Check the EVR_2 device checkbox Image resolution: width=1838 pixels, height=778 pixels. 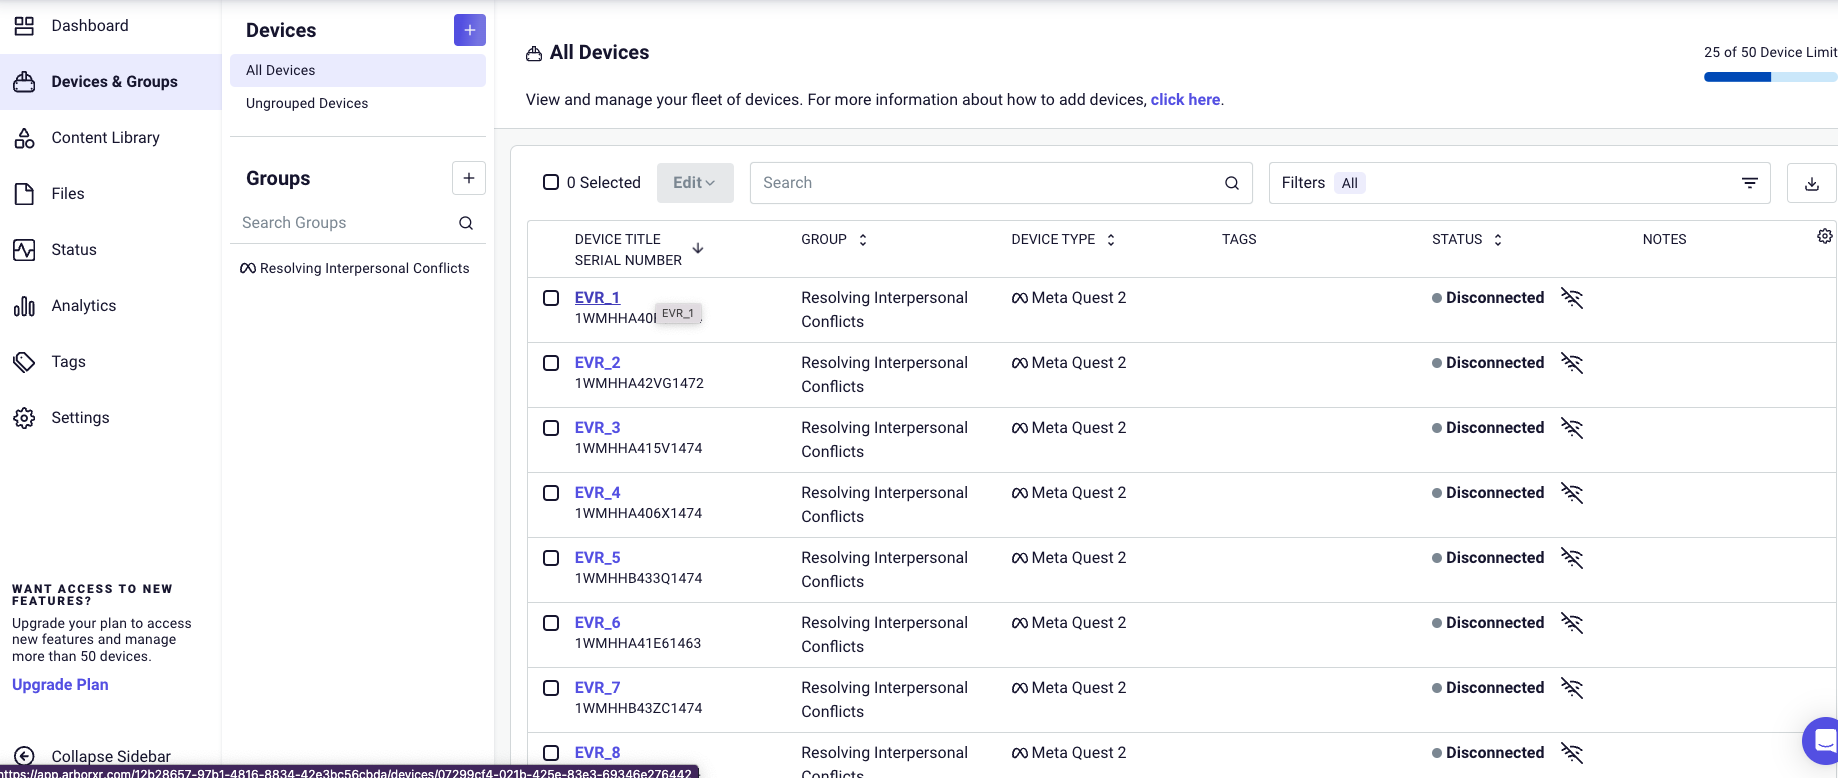click(551, 363)
